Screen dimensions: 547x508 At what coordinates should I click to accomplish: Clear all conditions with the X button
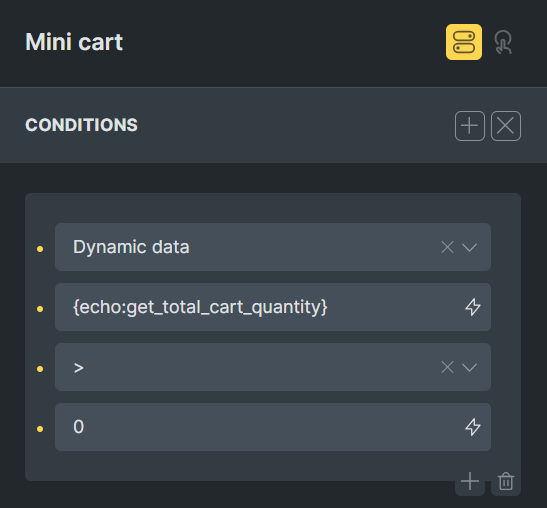click(506, 126)
